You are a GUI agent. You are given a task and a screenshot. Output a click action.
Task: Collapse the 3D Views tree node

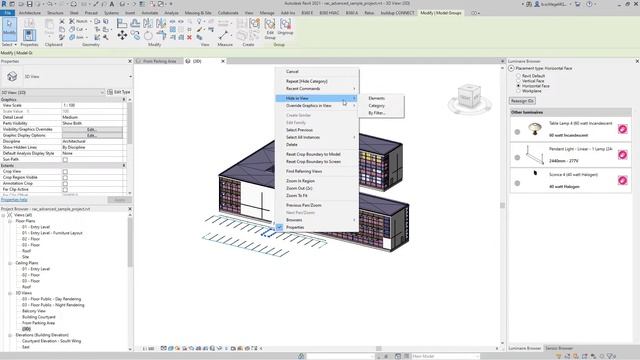tap(10, 293)
